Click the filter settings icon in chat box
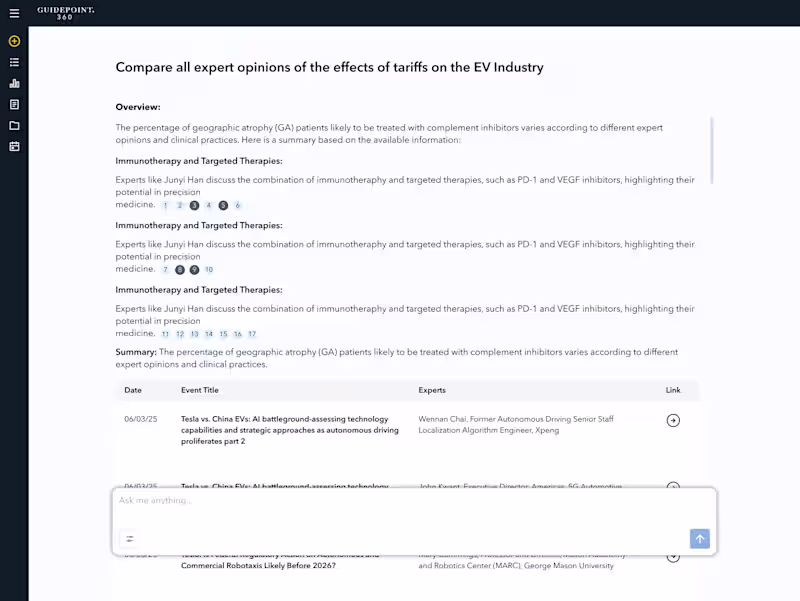This screenshot has height=601, width=800. click(129, 538)
